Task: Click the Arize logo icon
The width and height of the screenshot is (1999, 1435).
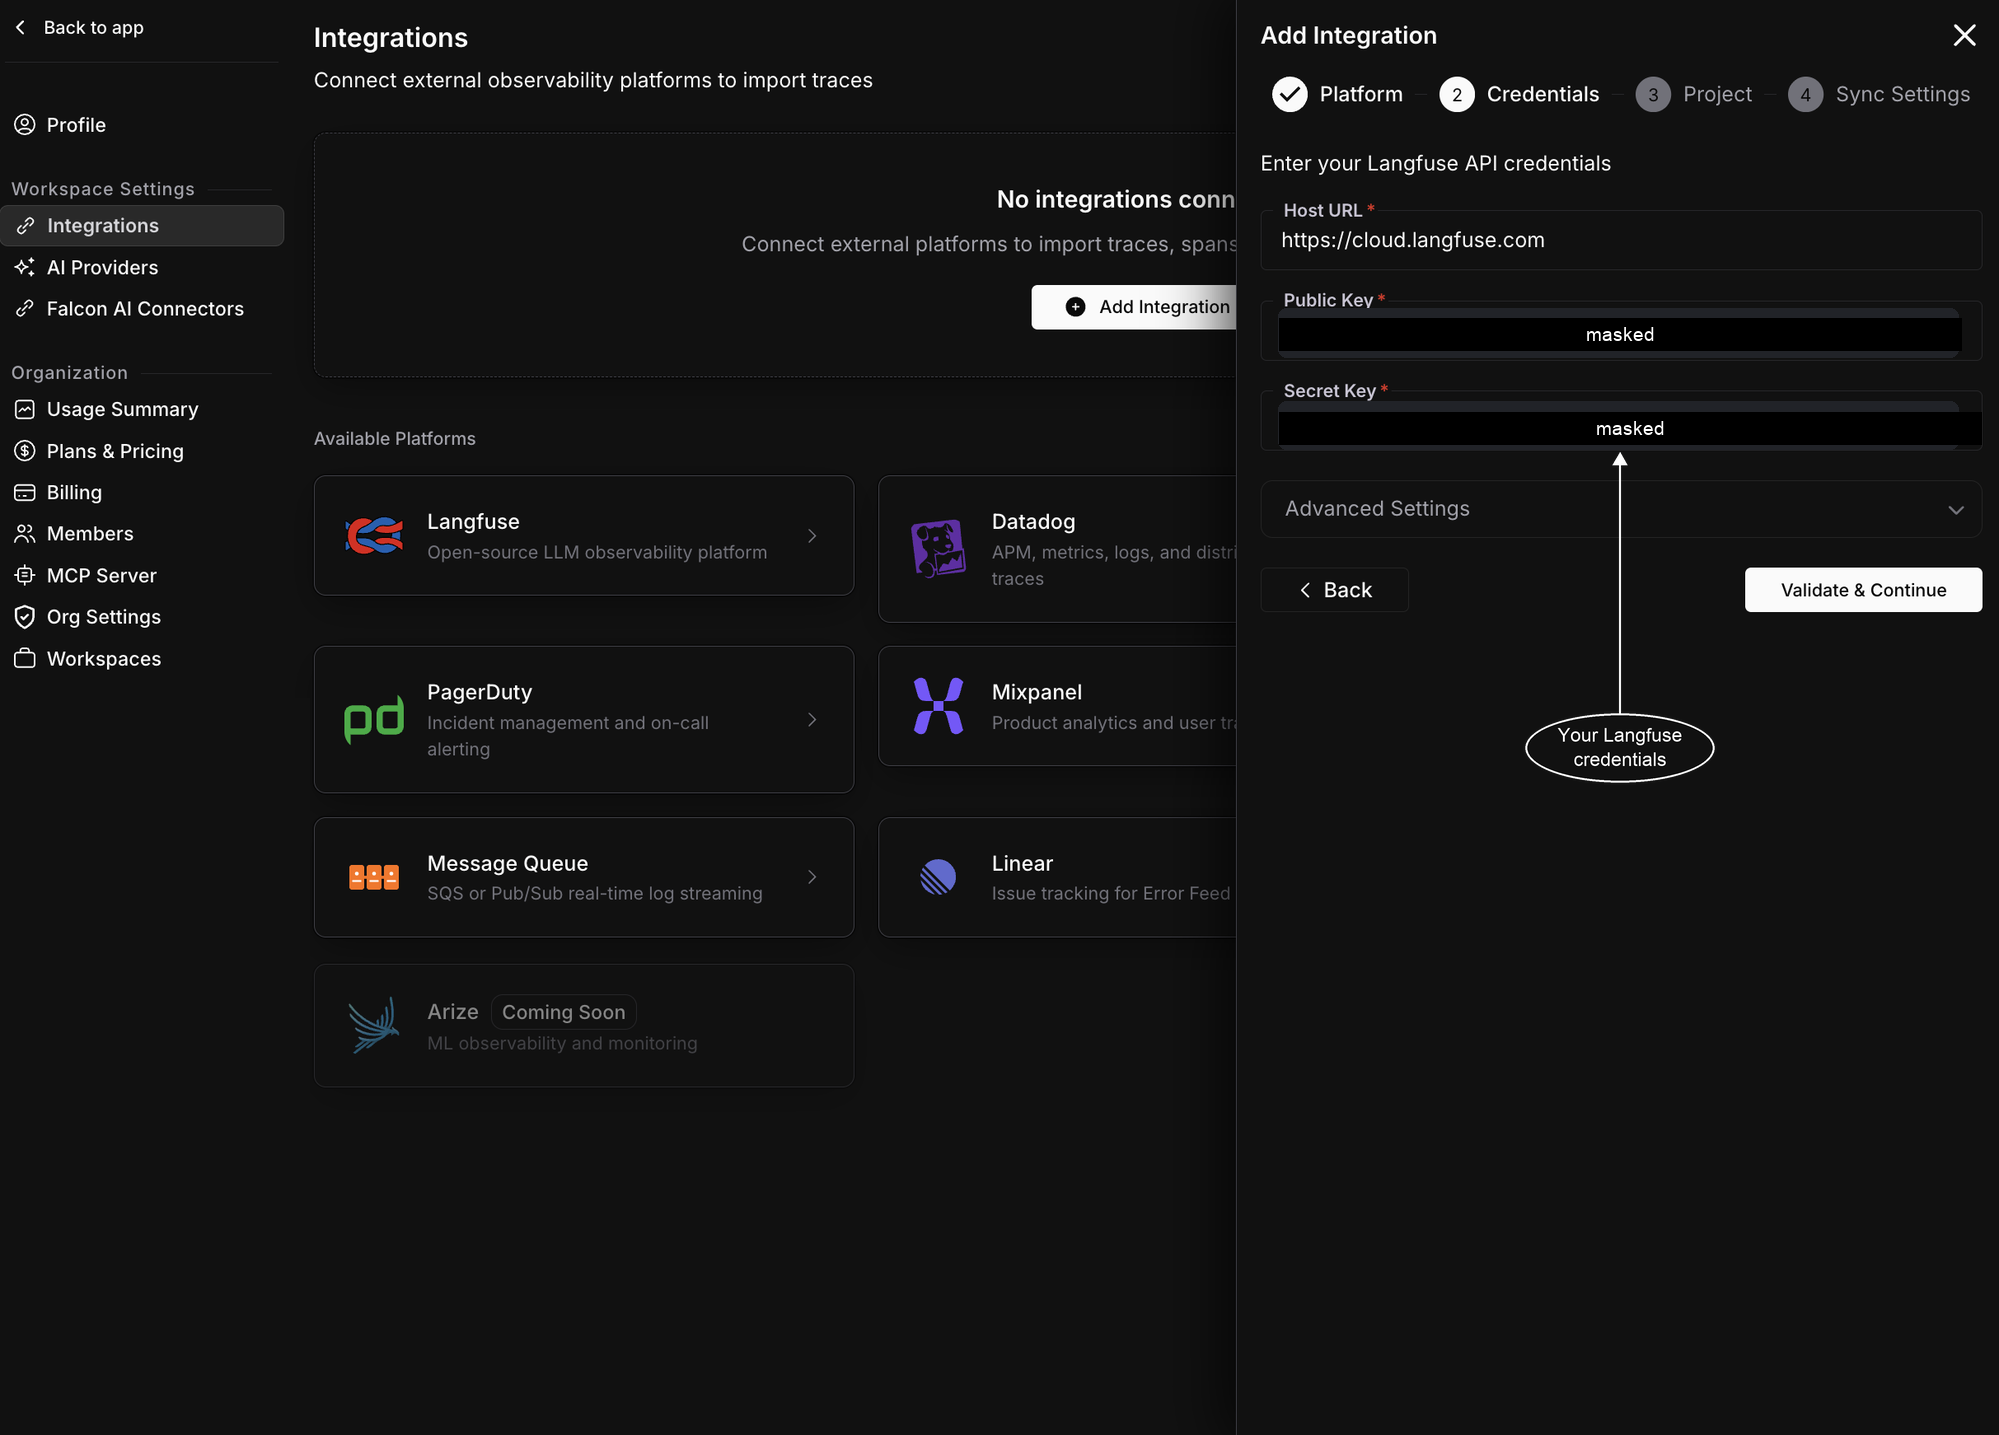Action: tap(374, 1025)
